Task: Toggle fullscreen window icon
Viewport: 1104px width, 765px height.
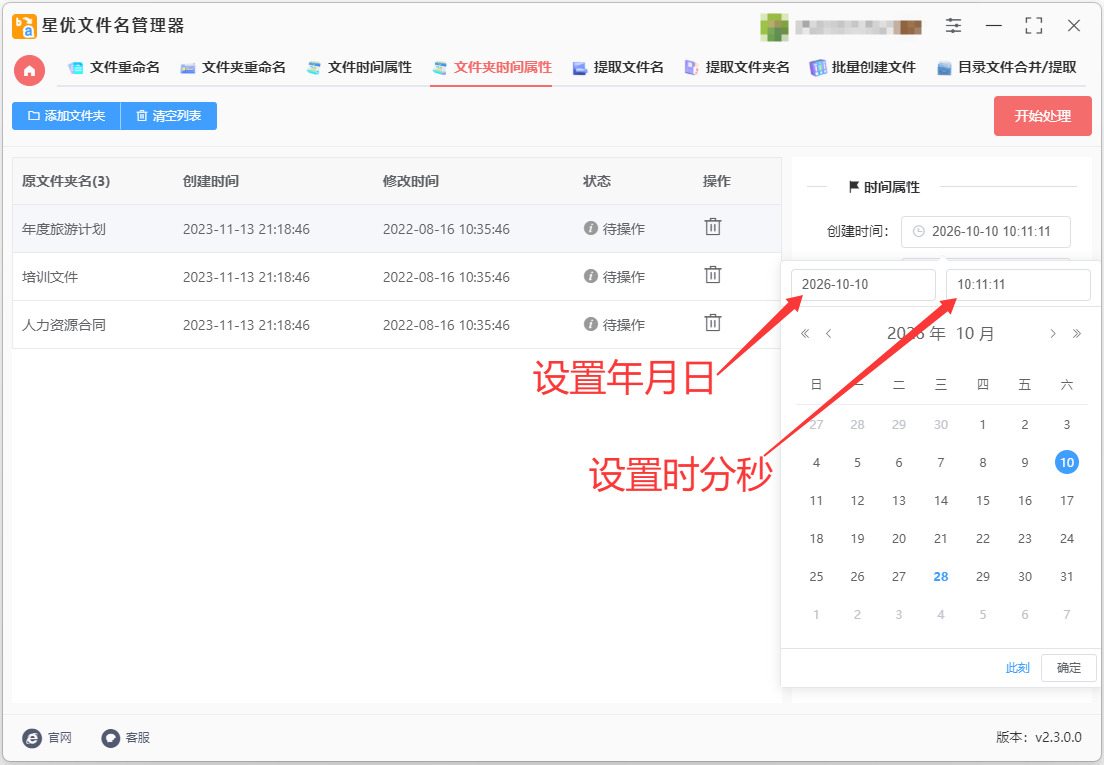Action: [x=1034, y=26]
